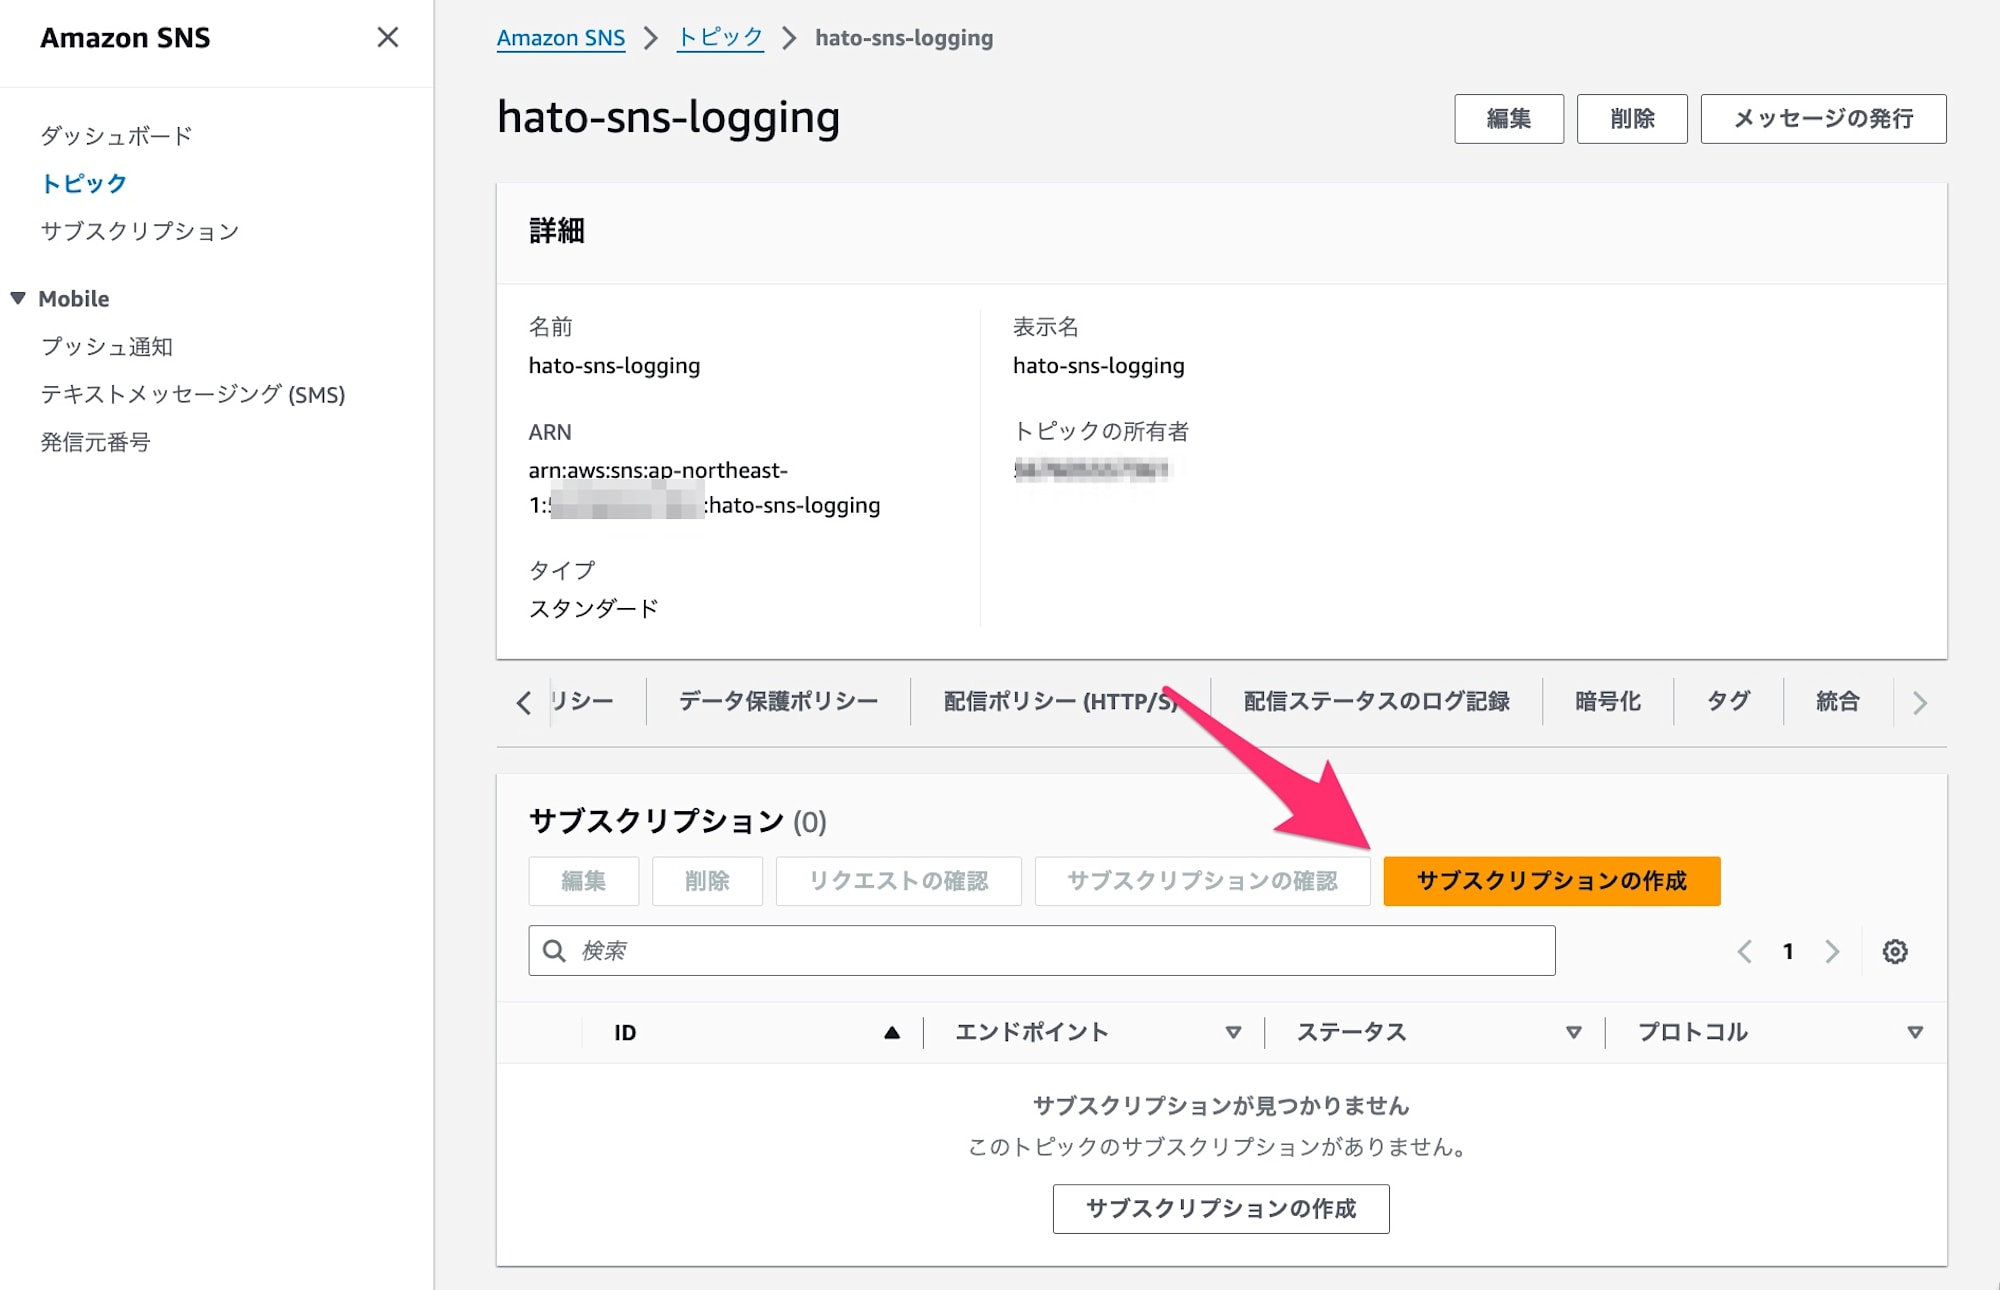Viewport: 2000px width, 1290px height.
Task: Sort by ID column ascending arrow
Action: tap(892, 1032)
